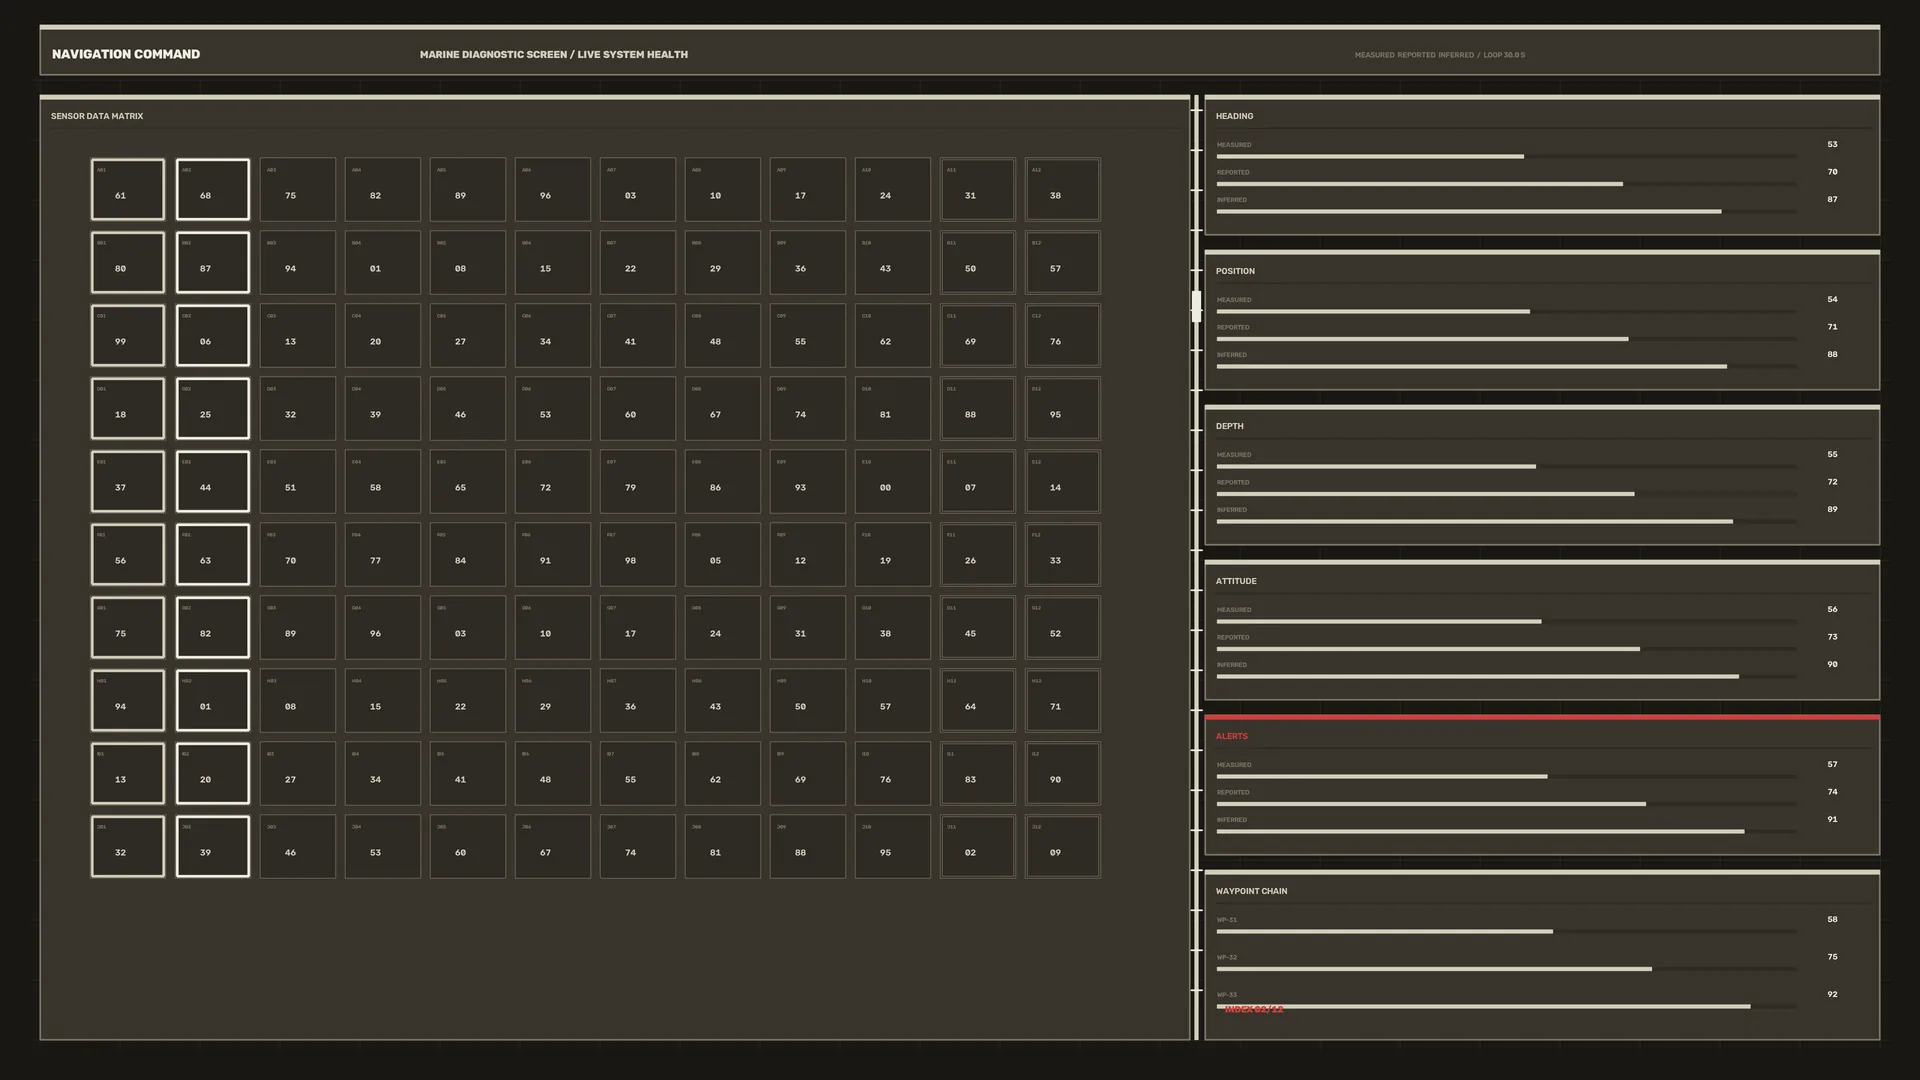Click cell D12 showing 95
Screen dimensions: 1920x1080
(1062, 408)
